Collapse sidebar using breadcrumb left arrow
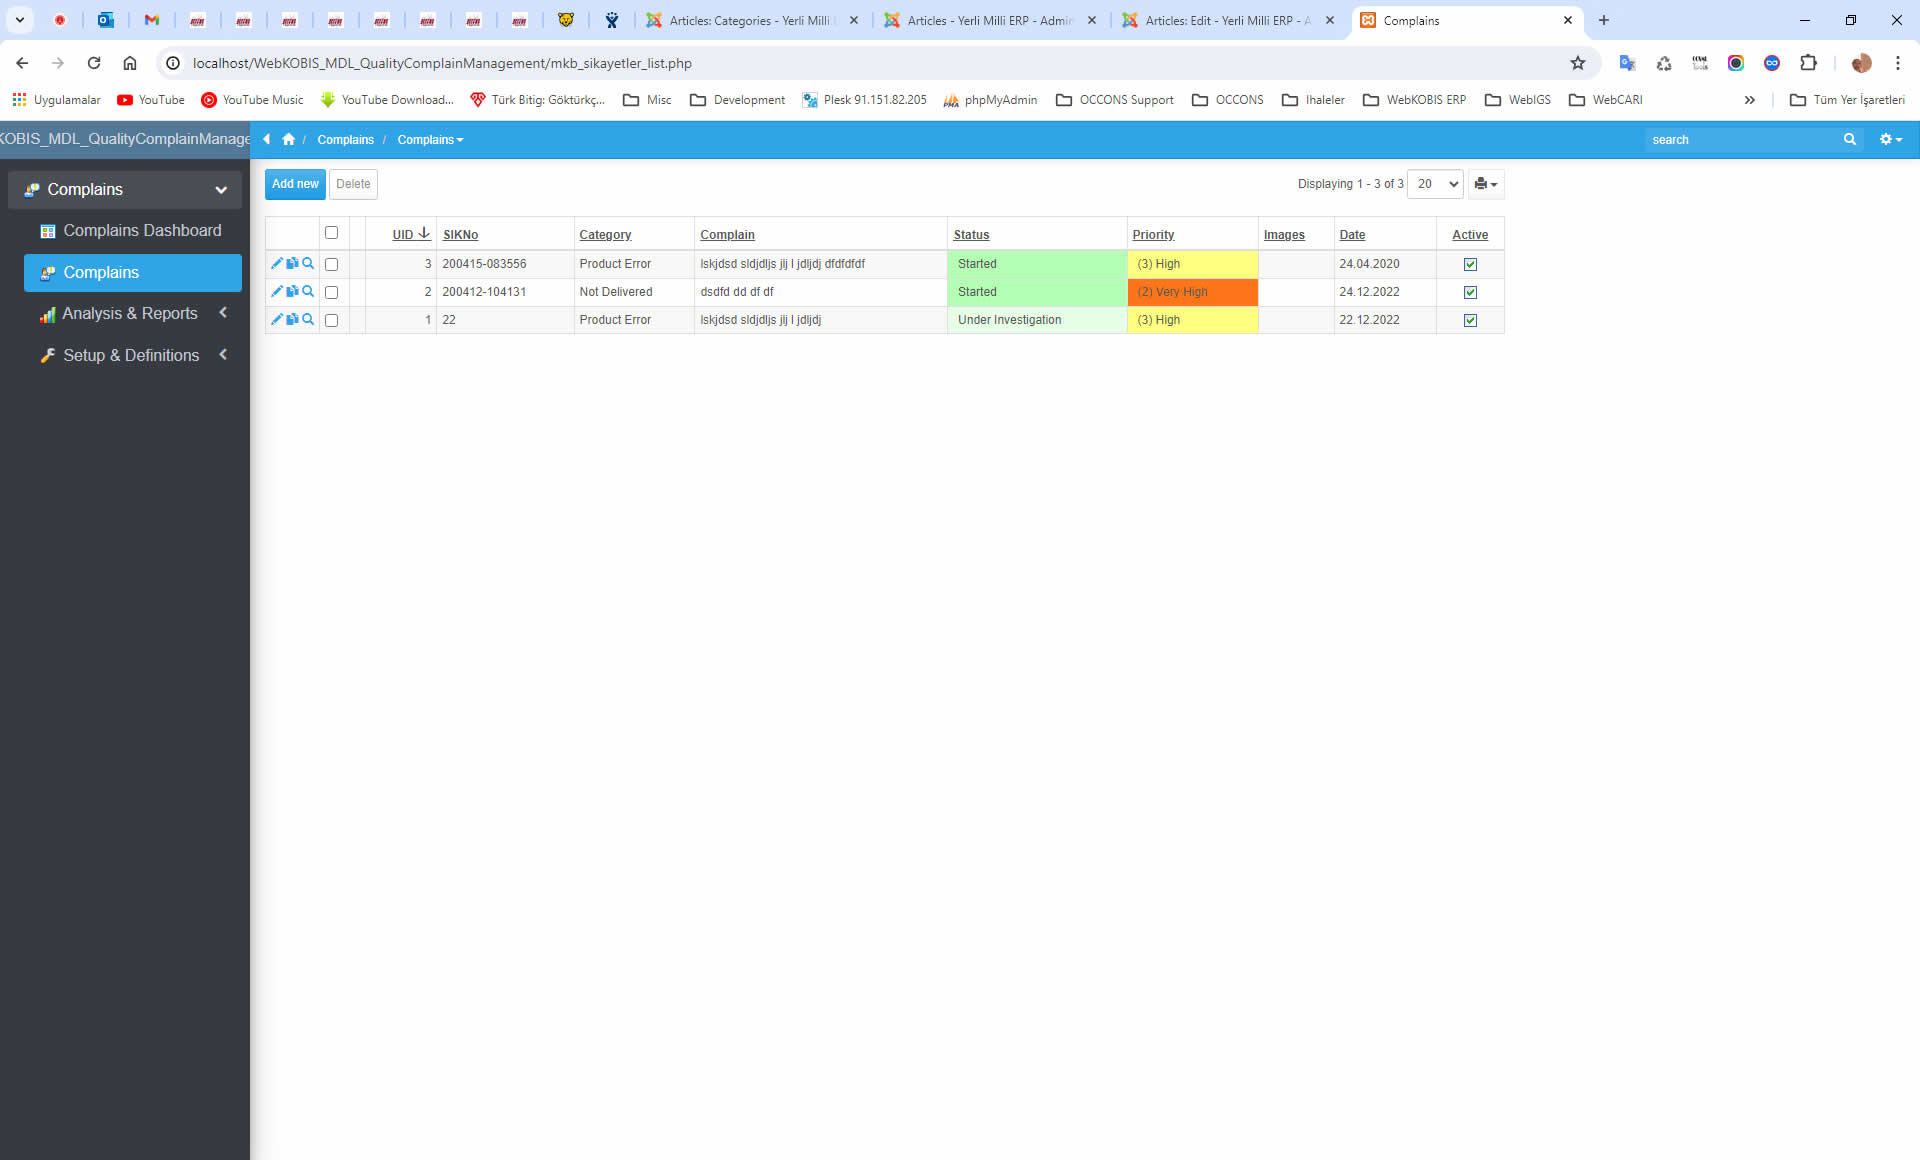Screen dimensions: 1920x1160 (x=267, y=140)
